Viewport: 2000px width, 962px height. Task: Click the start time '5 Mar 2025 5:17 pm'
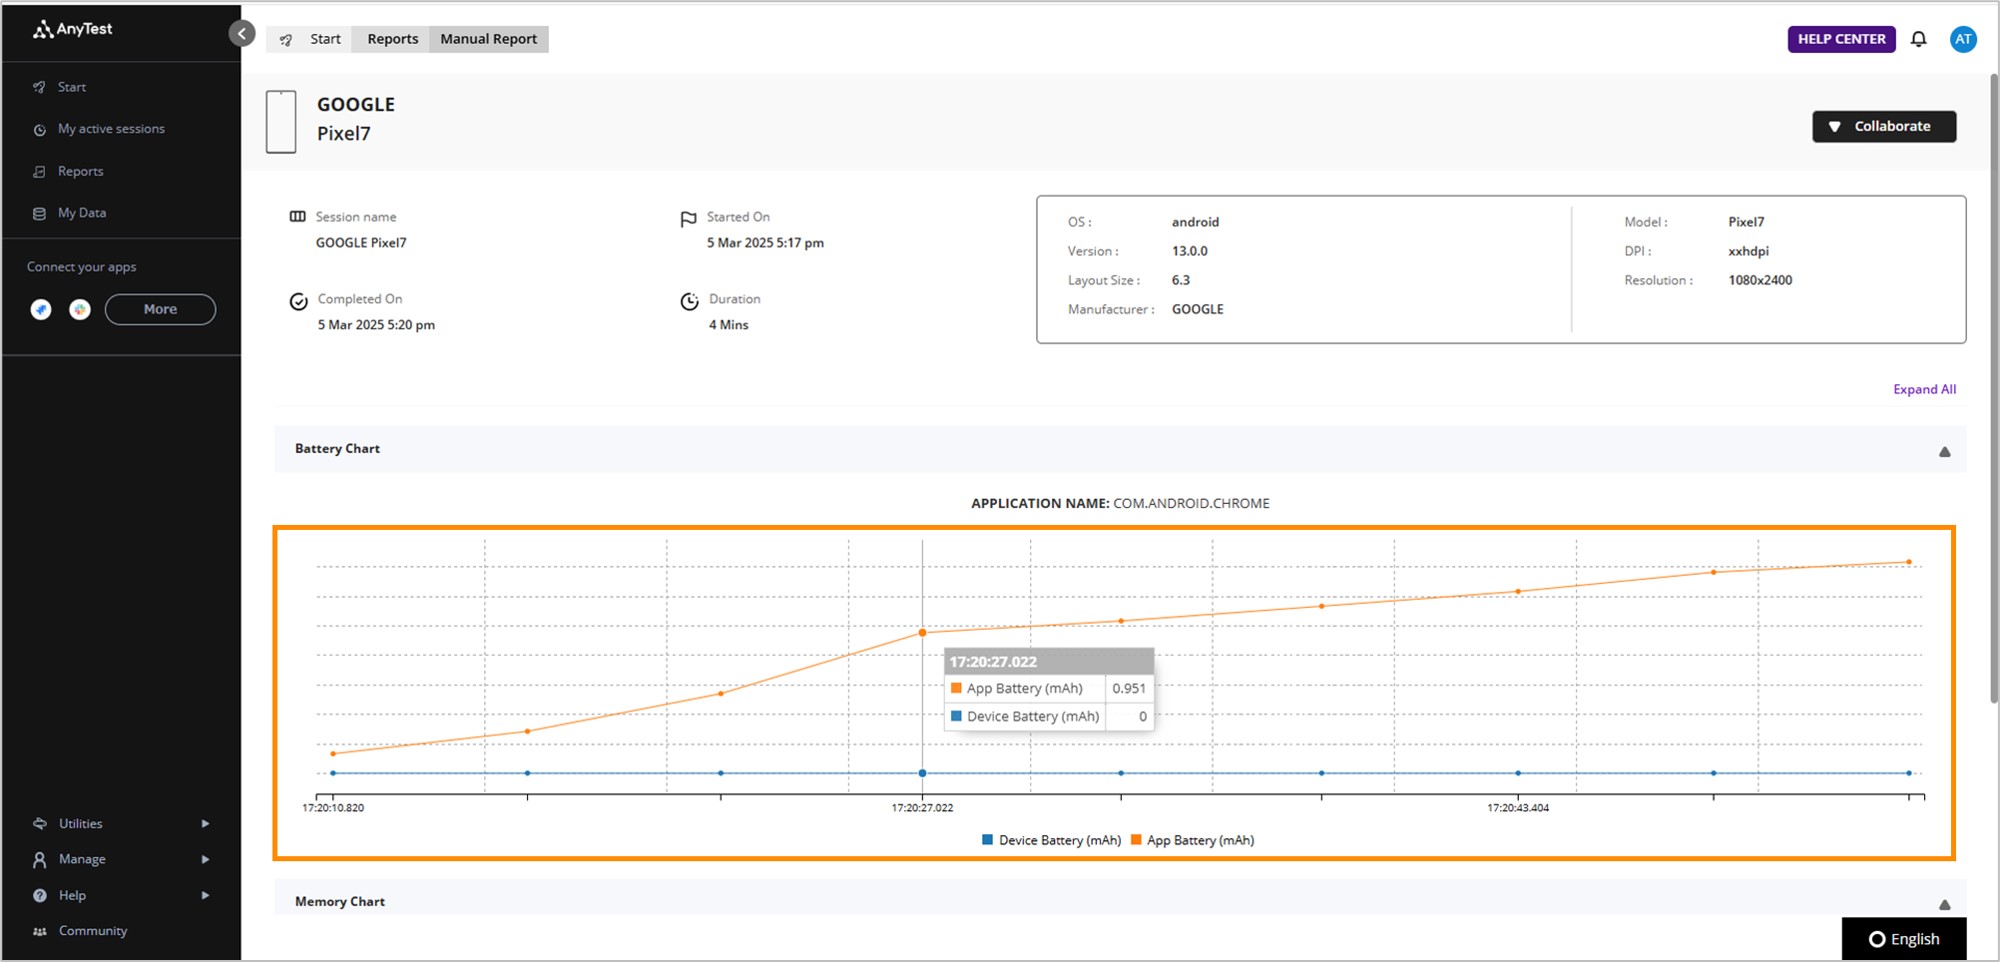coord(765,243)
